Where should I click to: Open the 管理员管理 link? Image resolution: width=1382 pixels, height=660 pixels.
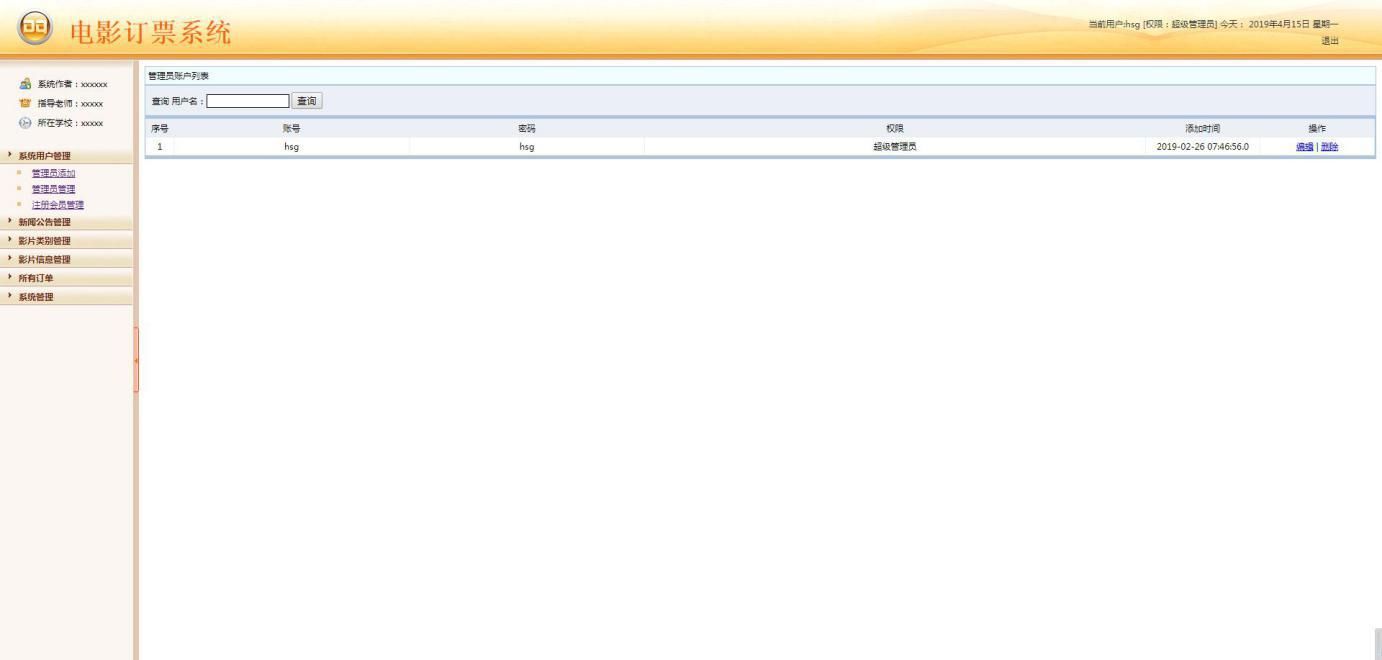coord(53,189)
